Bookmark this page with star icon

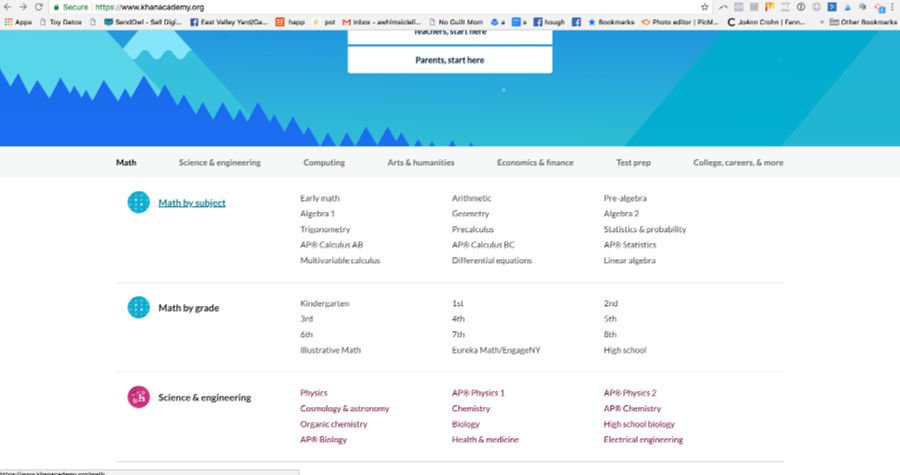pyautogui.click(x=705, y=7)
